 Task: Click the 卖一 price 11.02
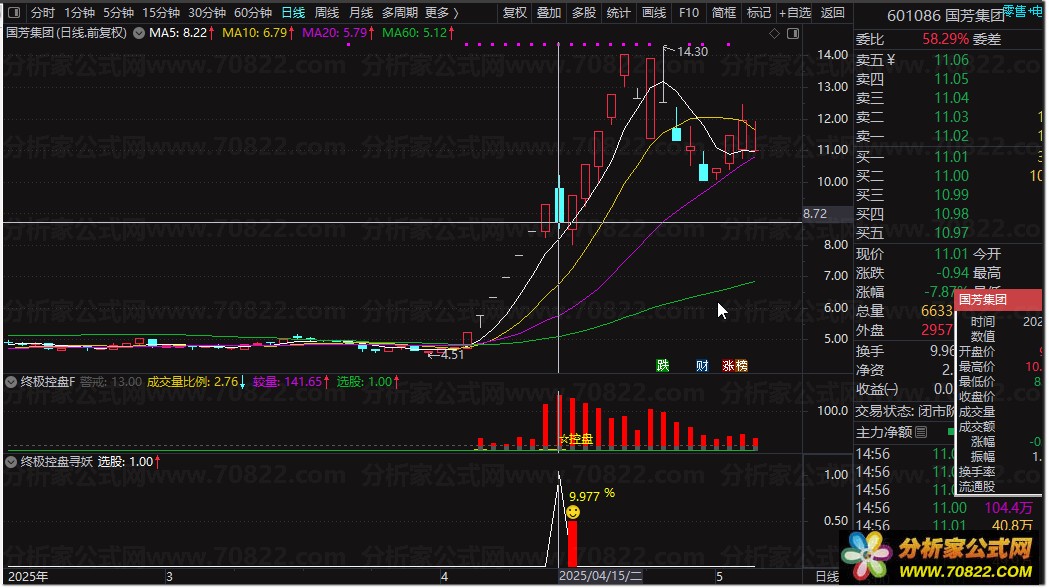click(951, 136)
